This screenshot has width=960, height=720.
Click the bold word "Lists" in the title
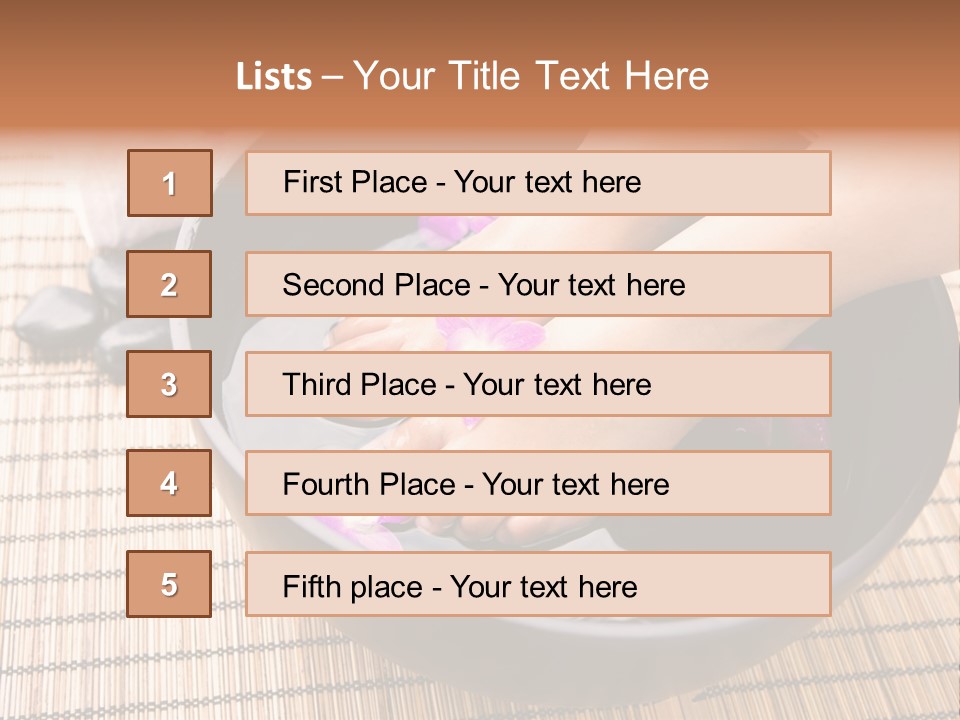274,77
